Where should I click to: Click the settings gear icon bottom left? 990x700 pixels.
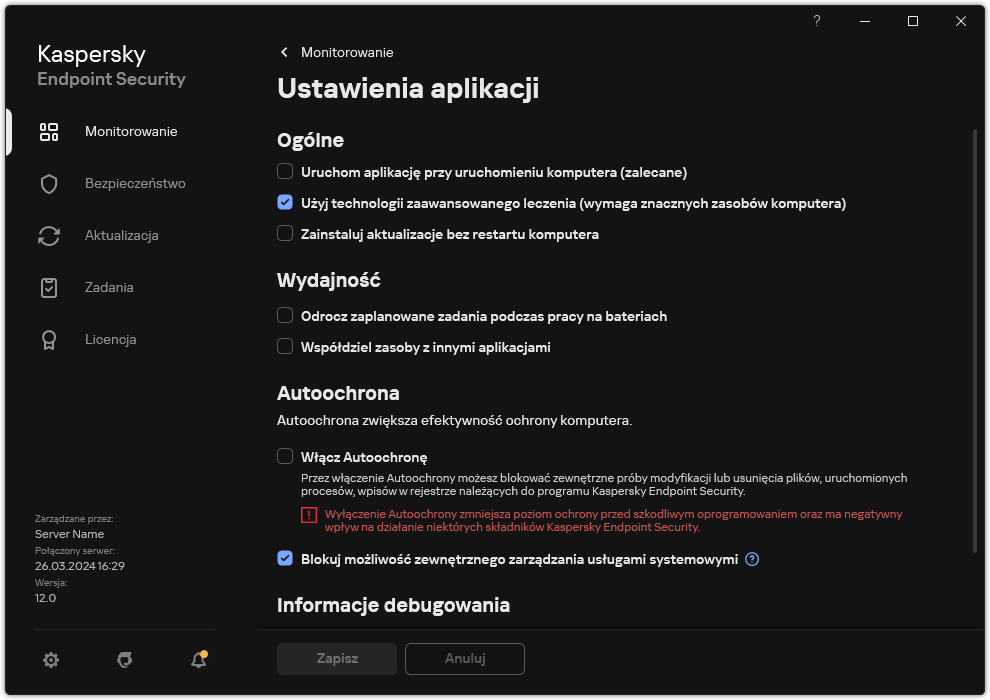pos(51,660)
